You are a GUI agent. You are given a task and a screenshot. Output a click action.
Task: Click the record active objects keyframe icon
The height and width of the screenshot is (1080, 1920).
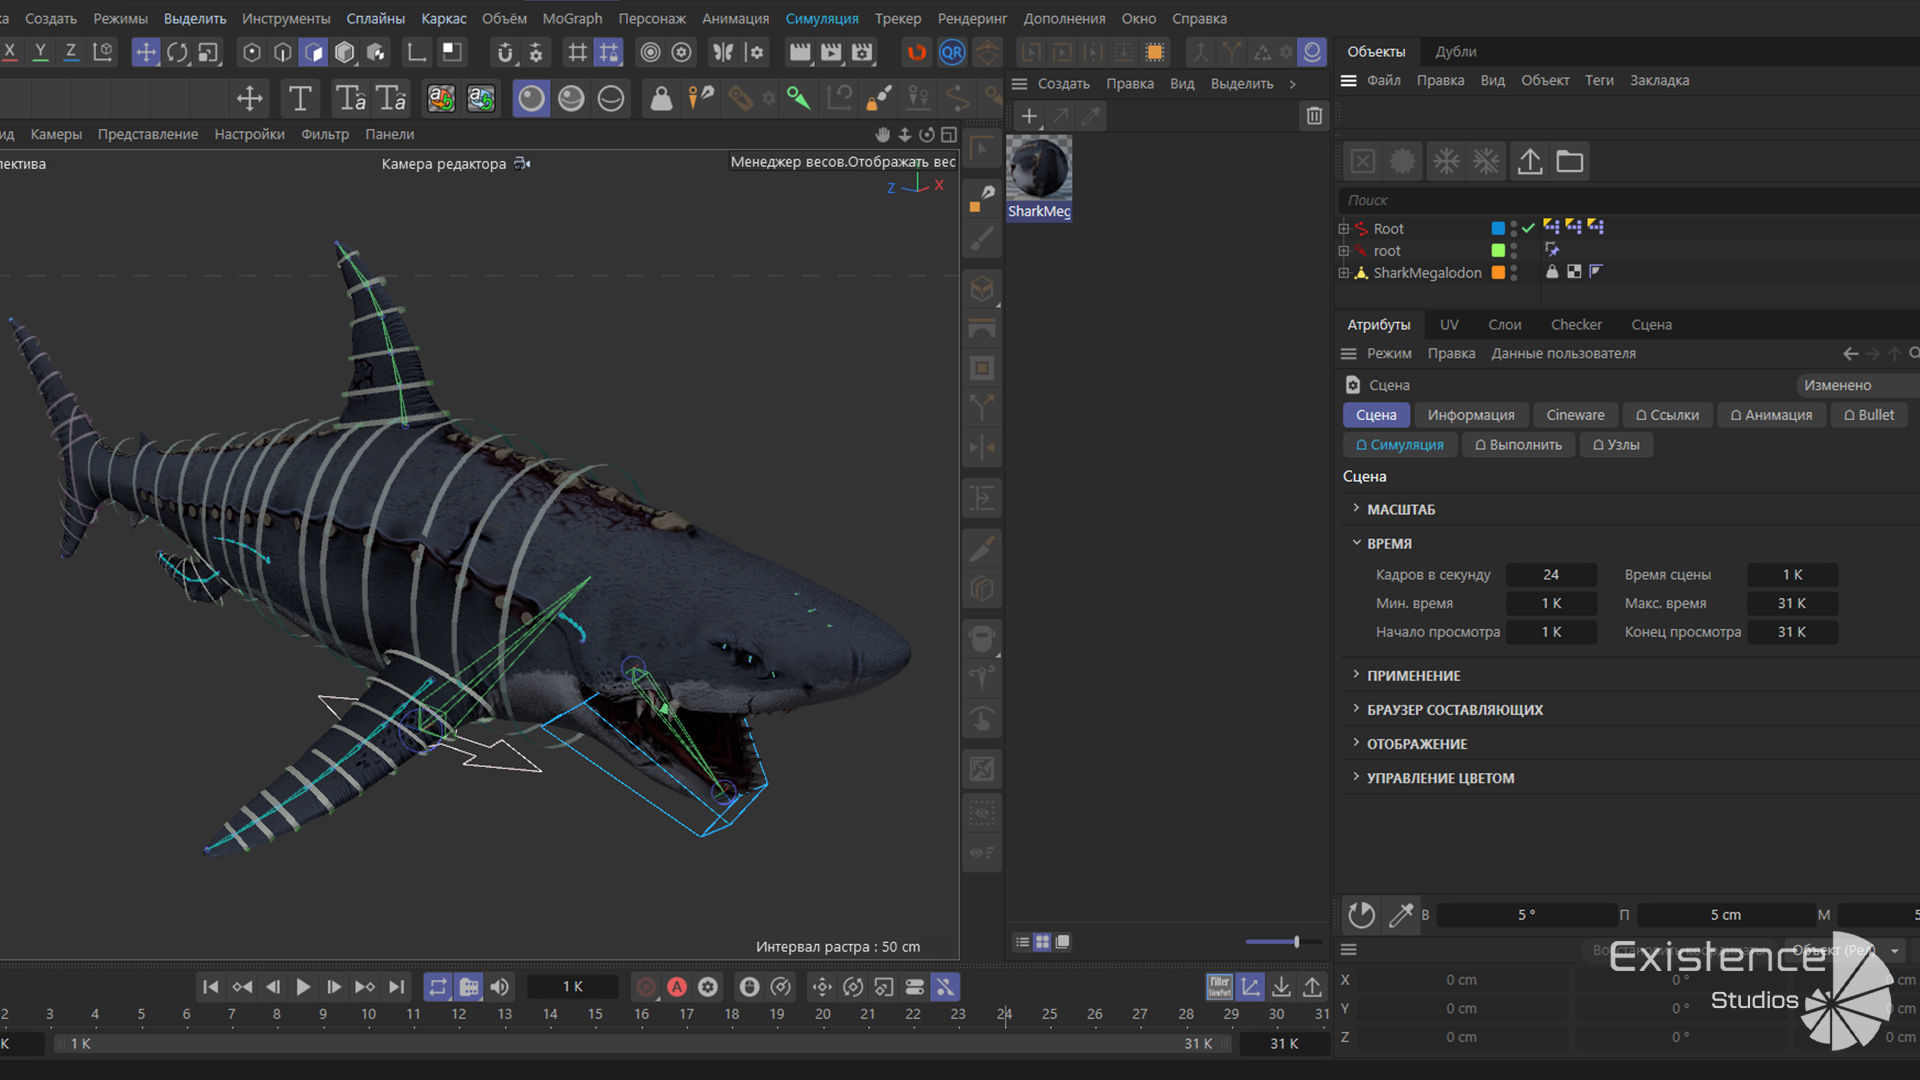(646, 987)
